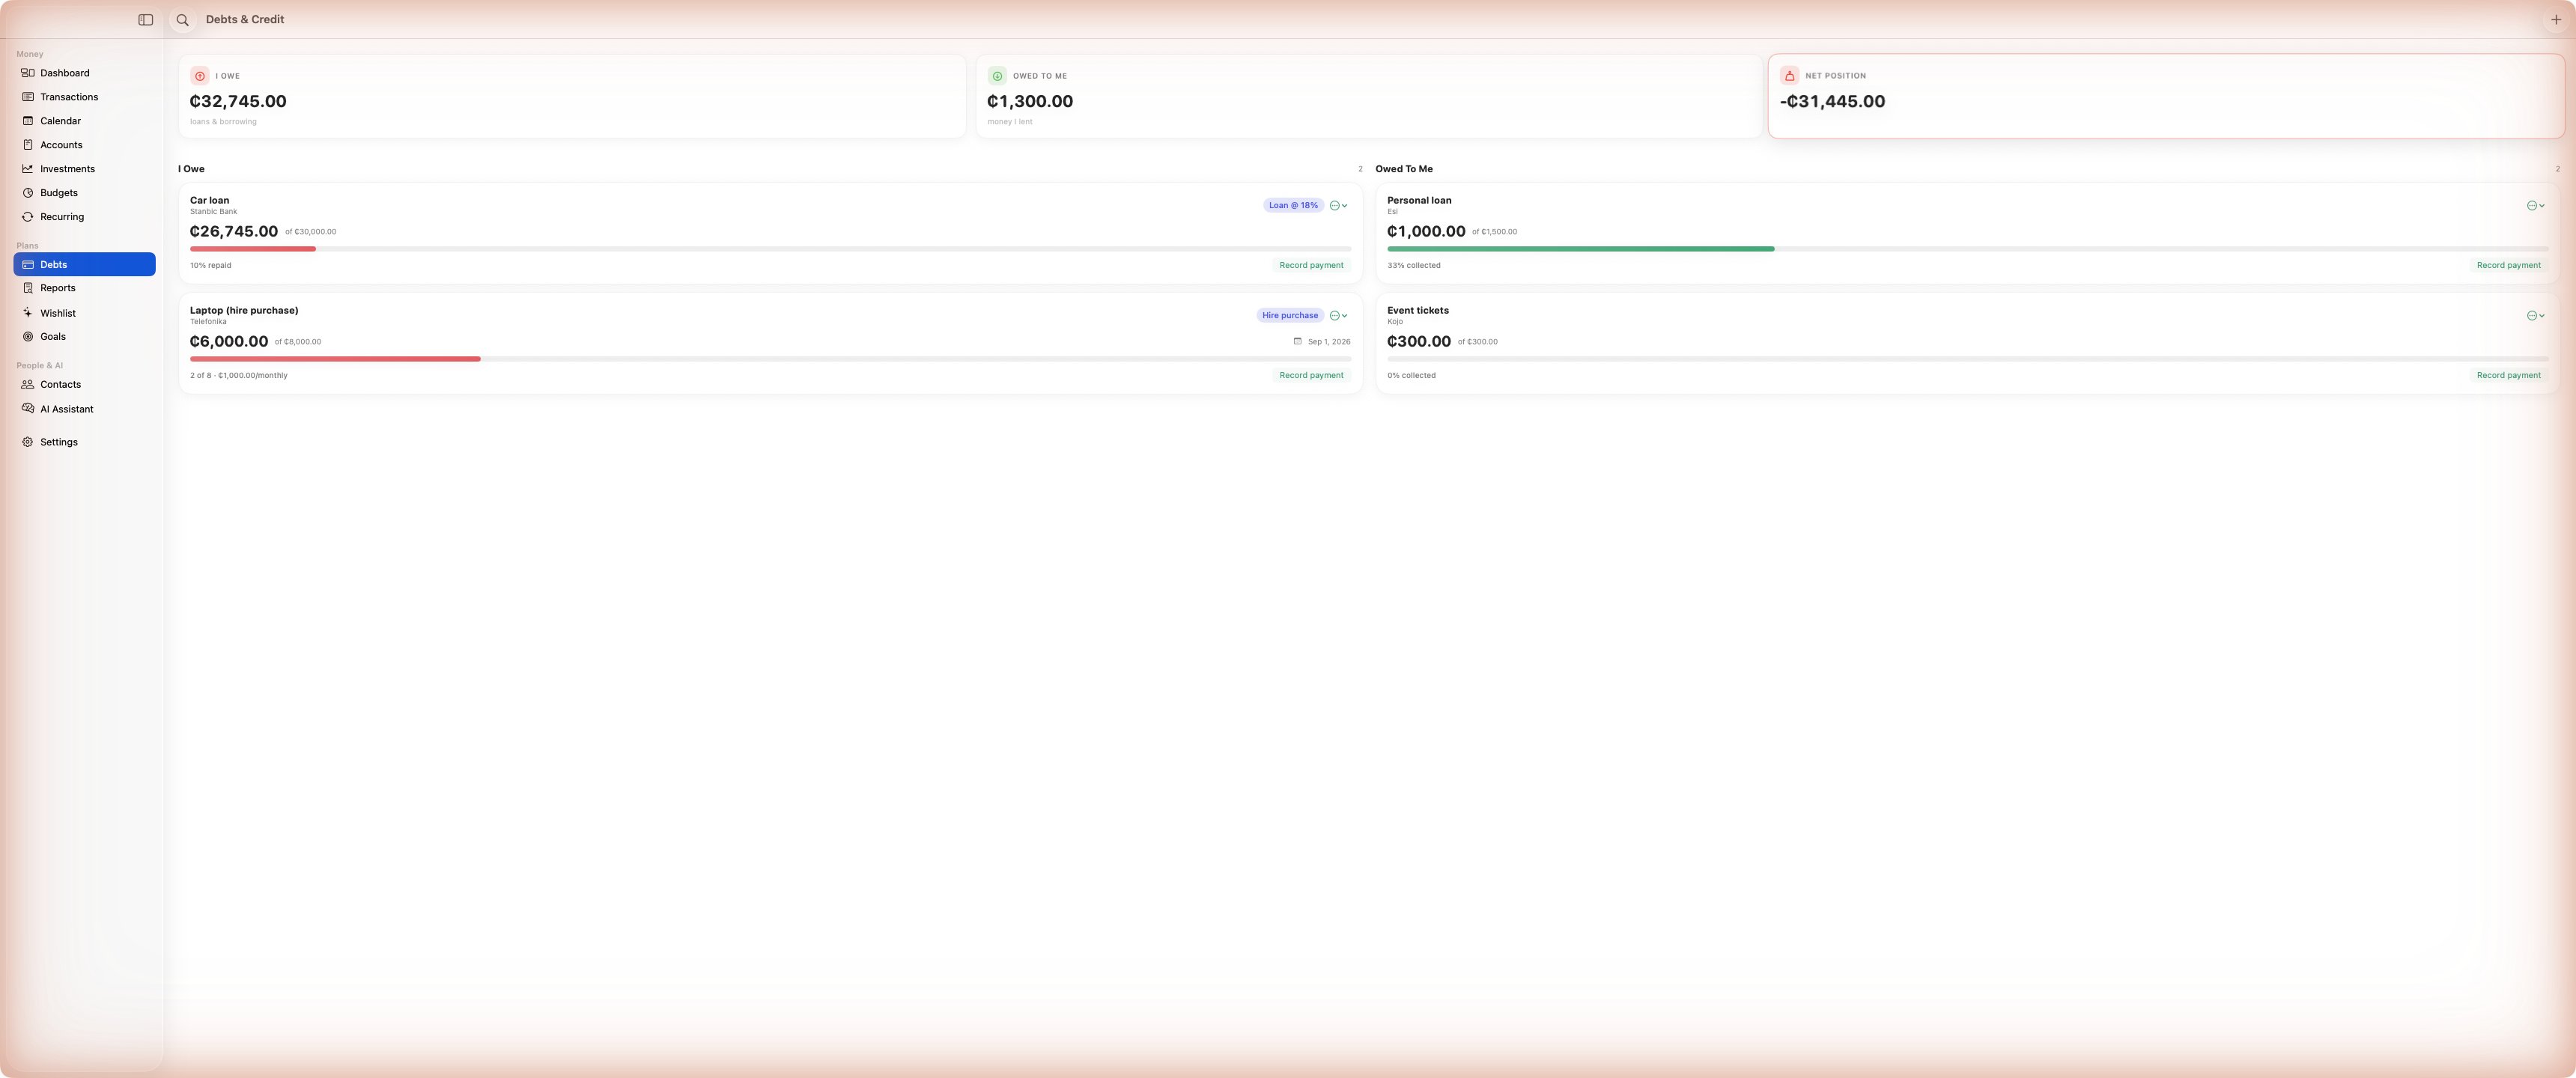The height and width of the screenshot is (1078, 2576).
Task: Click the plus add debt icon
Action: pos(2555,20)
